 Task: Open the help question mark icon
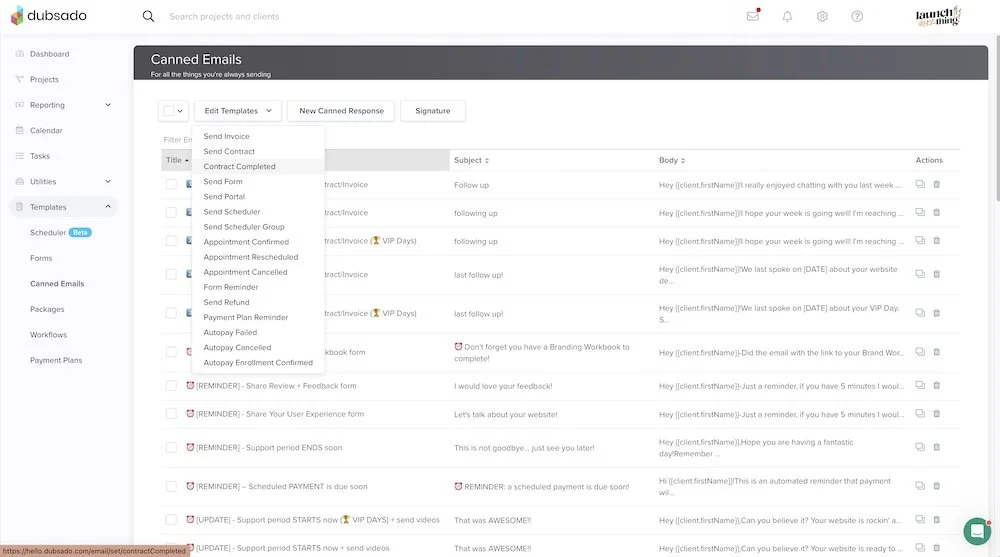click(x=857, y=17)
